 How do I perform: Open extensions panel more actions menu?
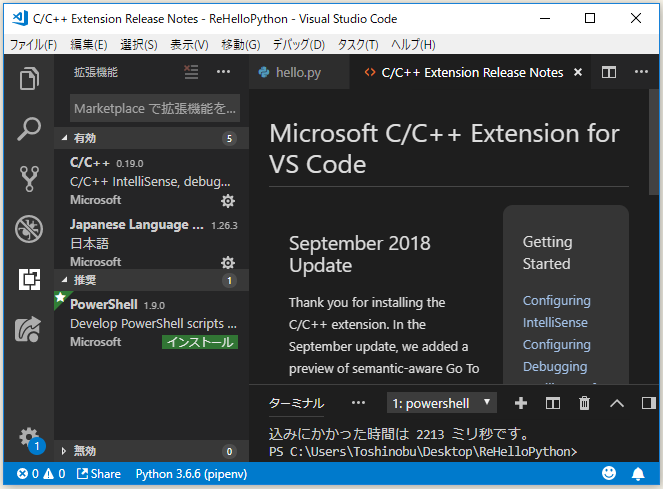(223, 72)
